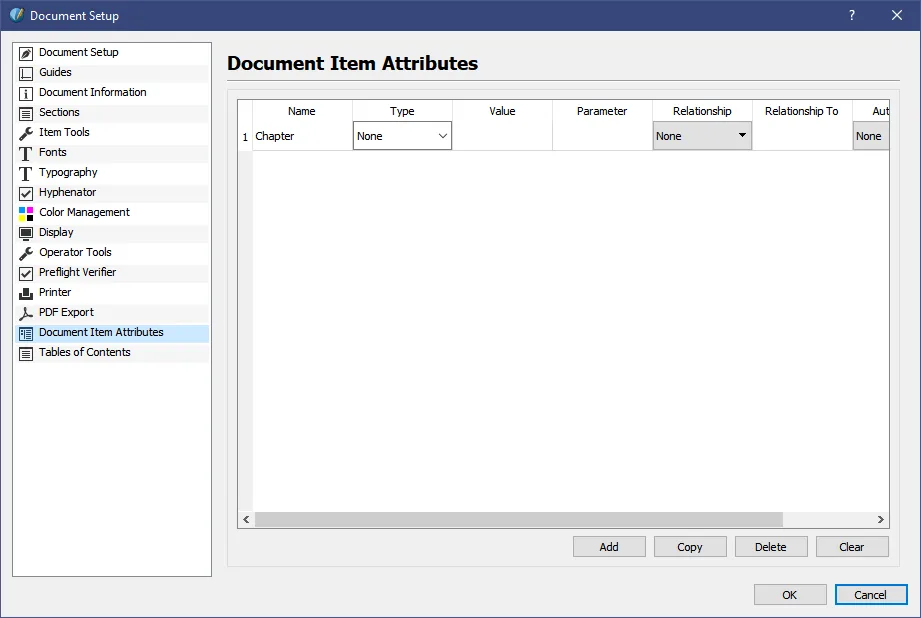Click the Document Setup pen icon in sidebar
921x618 pixels.
point(26,53)
